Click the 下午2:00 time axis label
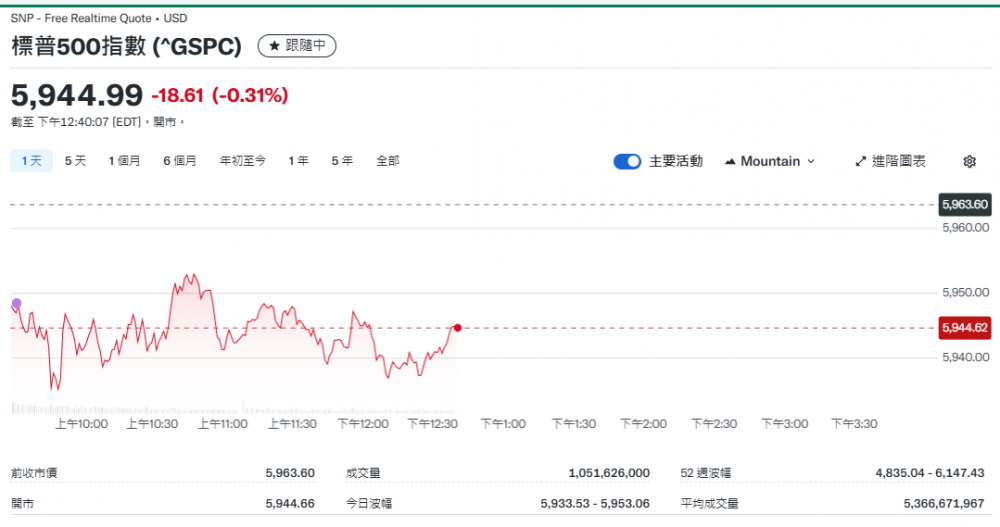The height and width of the screenshot is (527, 1000). click(x=644, y=424)
